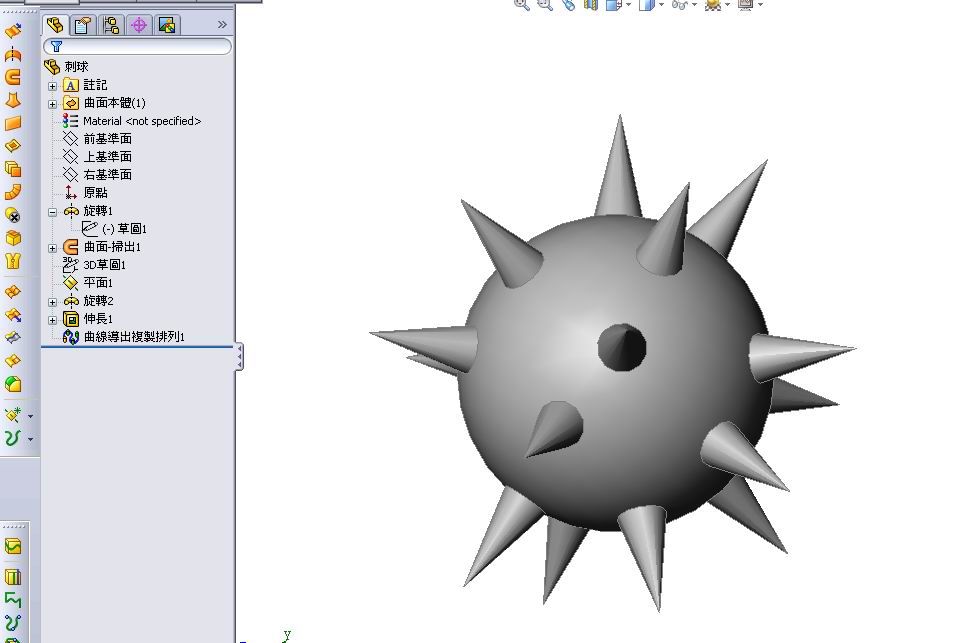The height and width of the screenshot is (643, 959).
Task: Click the filter funnel icon
Action: point(56,46)
